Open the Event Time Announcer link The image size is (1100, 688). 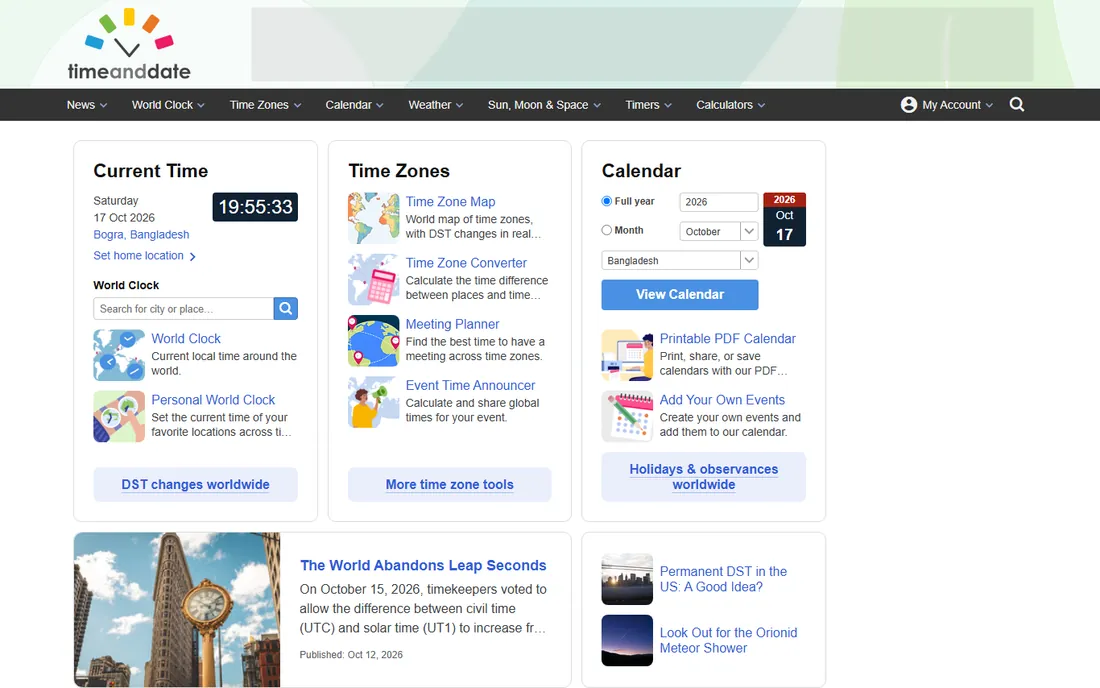[470, 385]
